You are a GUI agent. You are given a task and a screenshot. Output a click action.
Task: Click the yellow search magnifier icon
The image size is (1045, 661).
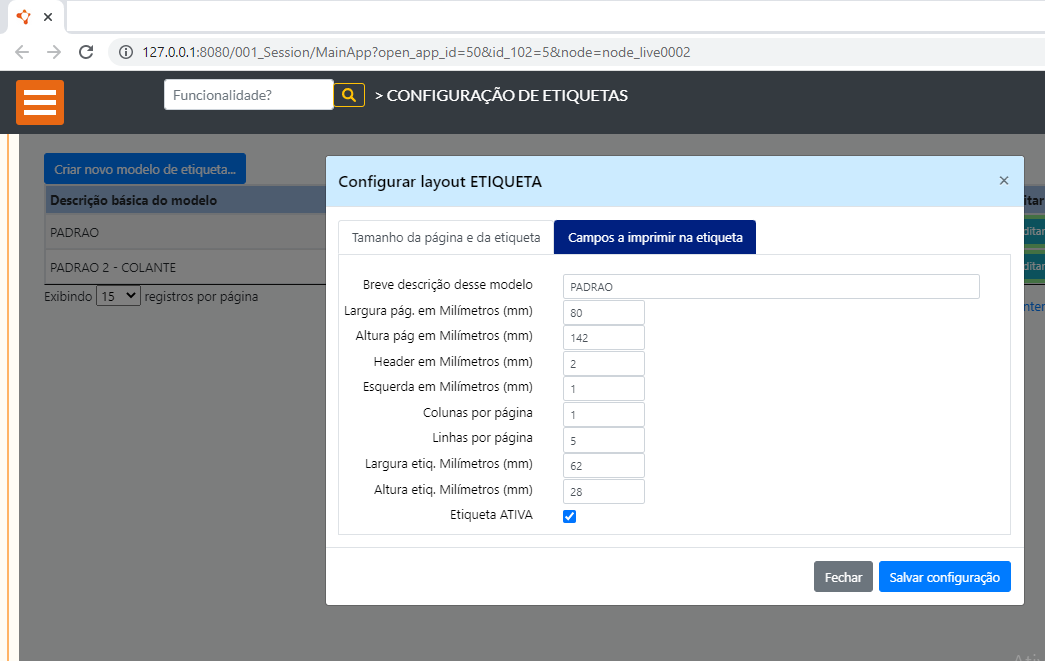tap(349, 95)
